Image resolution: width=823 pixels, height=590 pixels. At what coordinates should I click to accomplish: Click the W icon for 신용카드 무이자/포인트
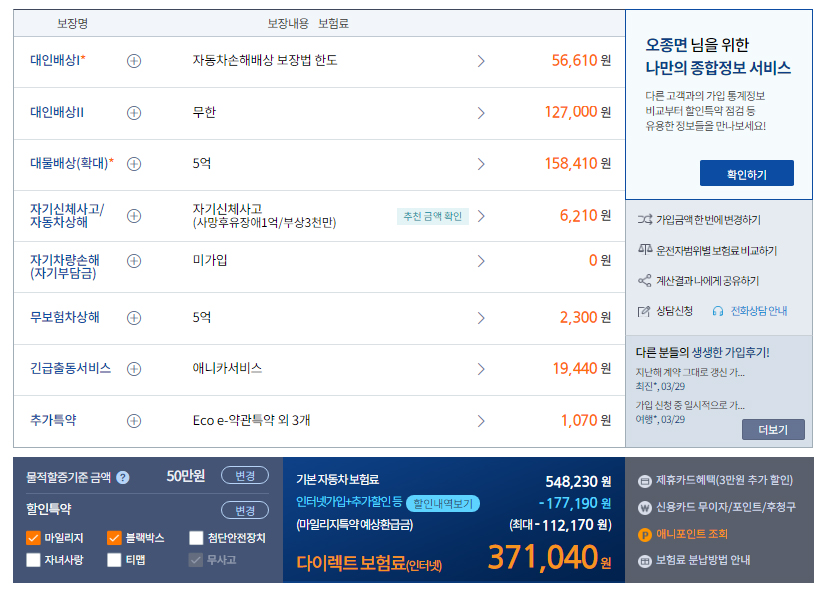pyautogui.click(x=645, y=508)
